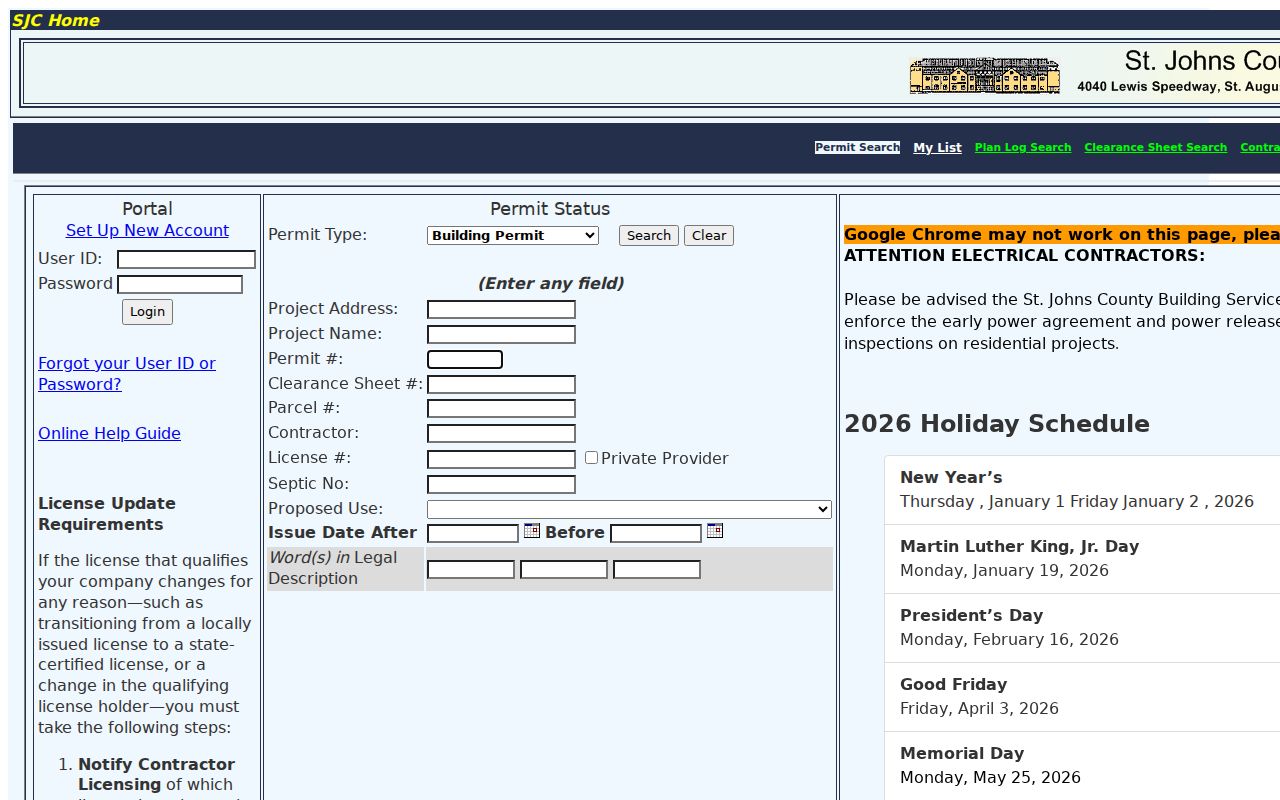Open the My List menu item
The width and height of the screenshot is (1280, 800).
[937, 147]
